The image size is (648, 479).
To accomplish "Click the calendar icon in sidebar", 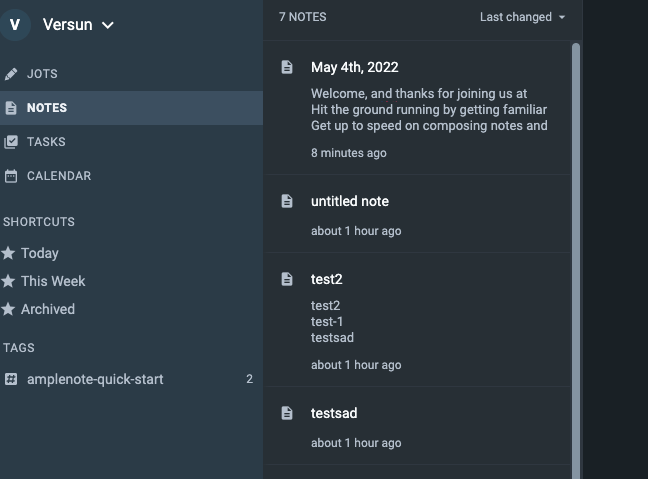I will pyautogui.click(x=11, y=176).
